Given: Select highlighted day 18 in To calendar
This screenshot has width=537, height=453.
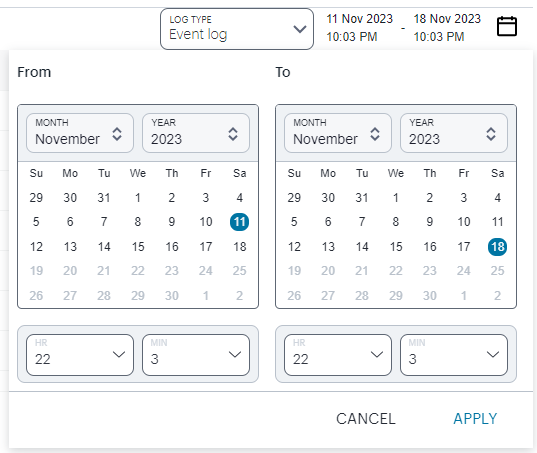Looking at the screenshot, I should click(x=497, y=247).
